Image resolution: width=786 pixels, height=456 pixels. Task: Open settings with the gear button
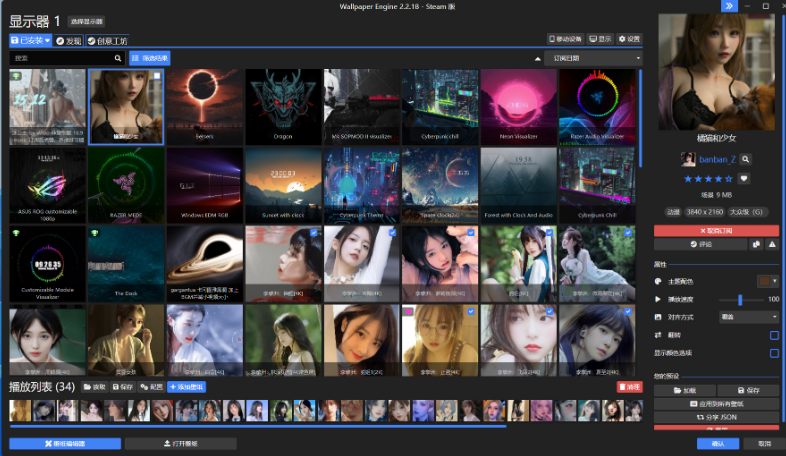click(629, 39)
